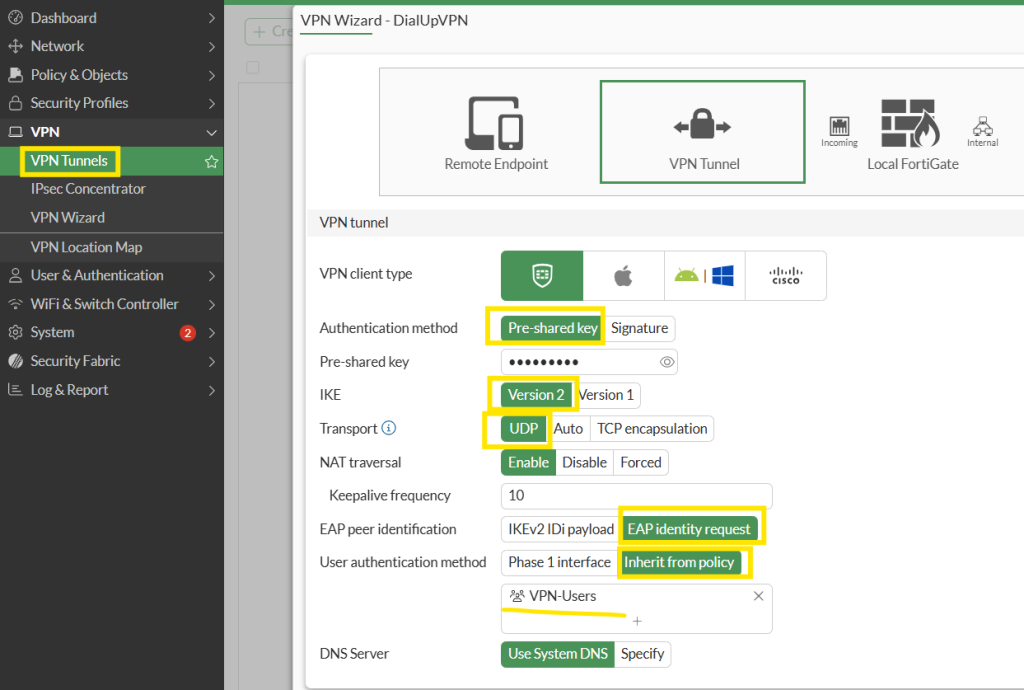1024x690 pixels.
Task: Click the Transport info icon
Action: pos(389,429)
